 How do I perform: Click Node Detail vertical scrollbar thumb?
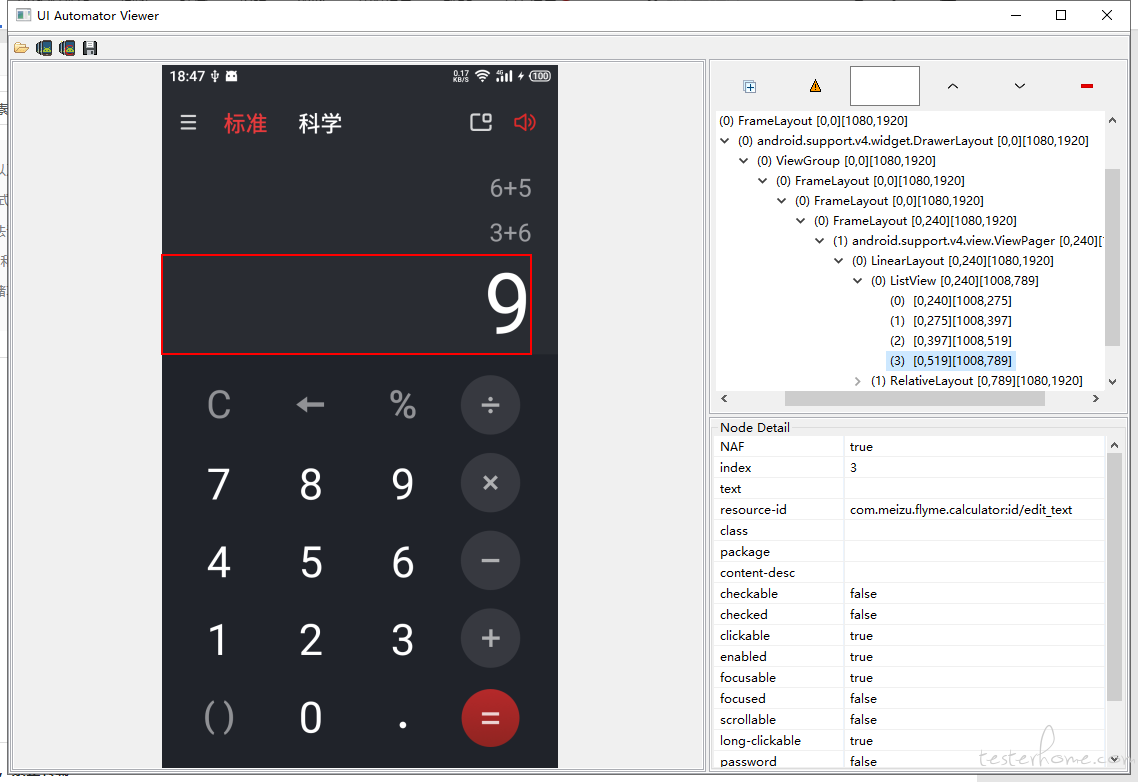[1114, 577]
